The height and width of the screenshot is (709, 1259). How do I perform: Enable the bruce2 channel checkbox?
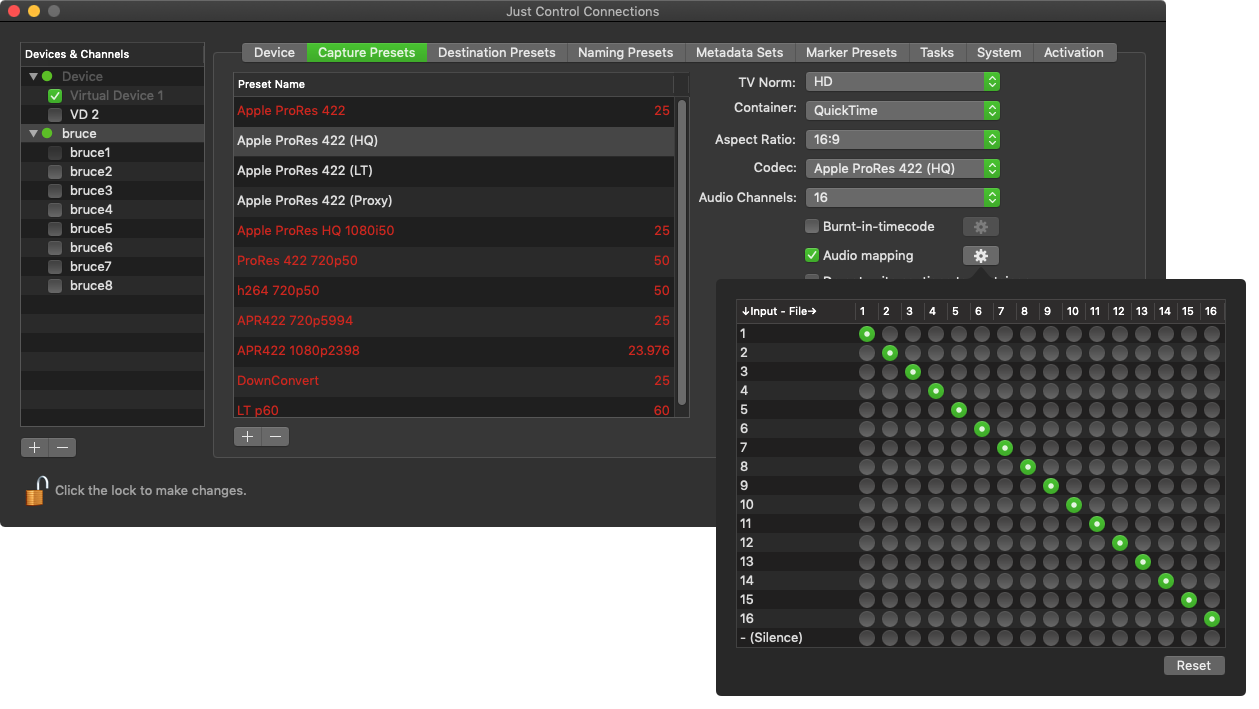click(x=55, y=172)
